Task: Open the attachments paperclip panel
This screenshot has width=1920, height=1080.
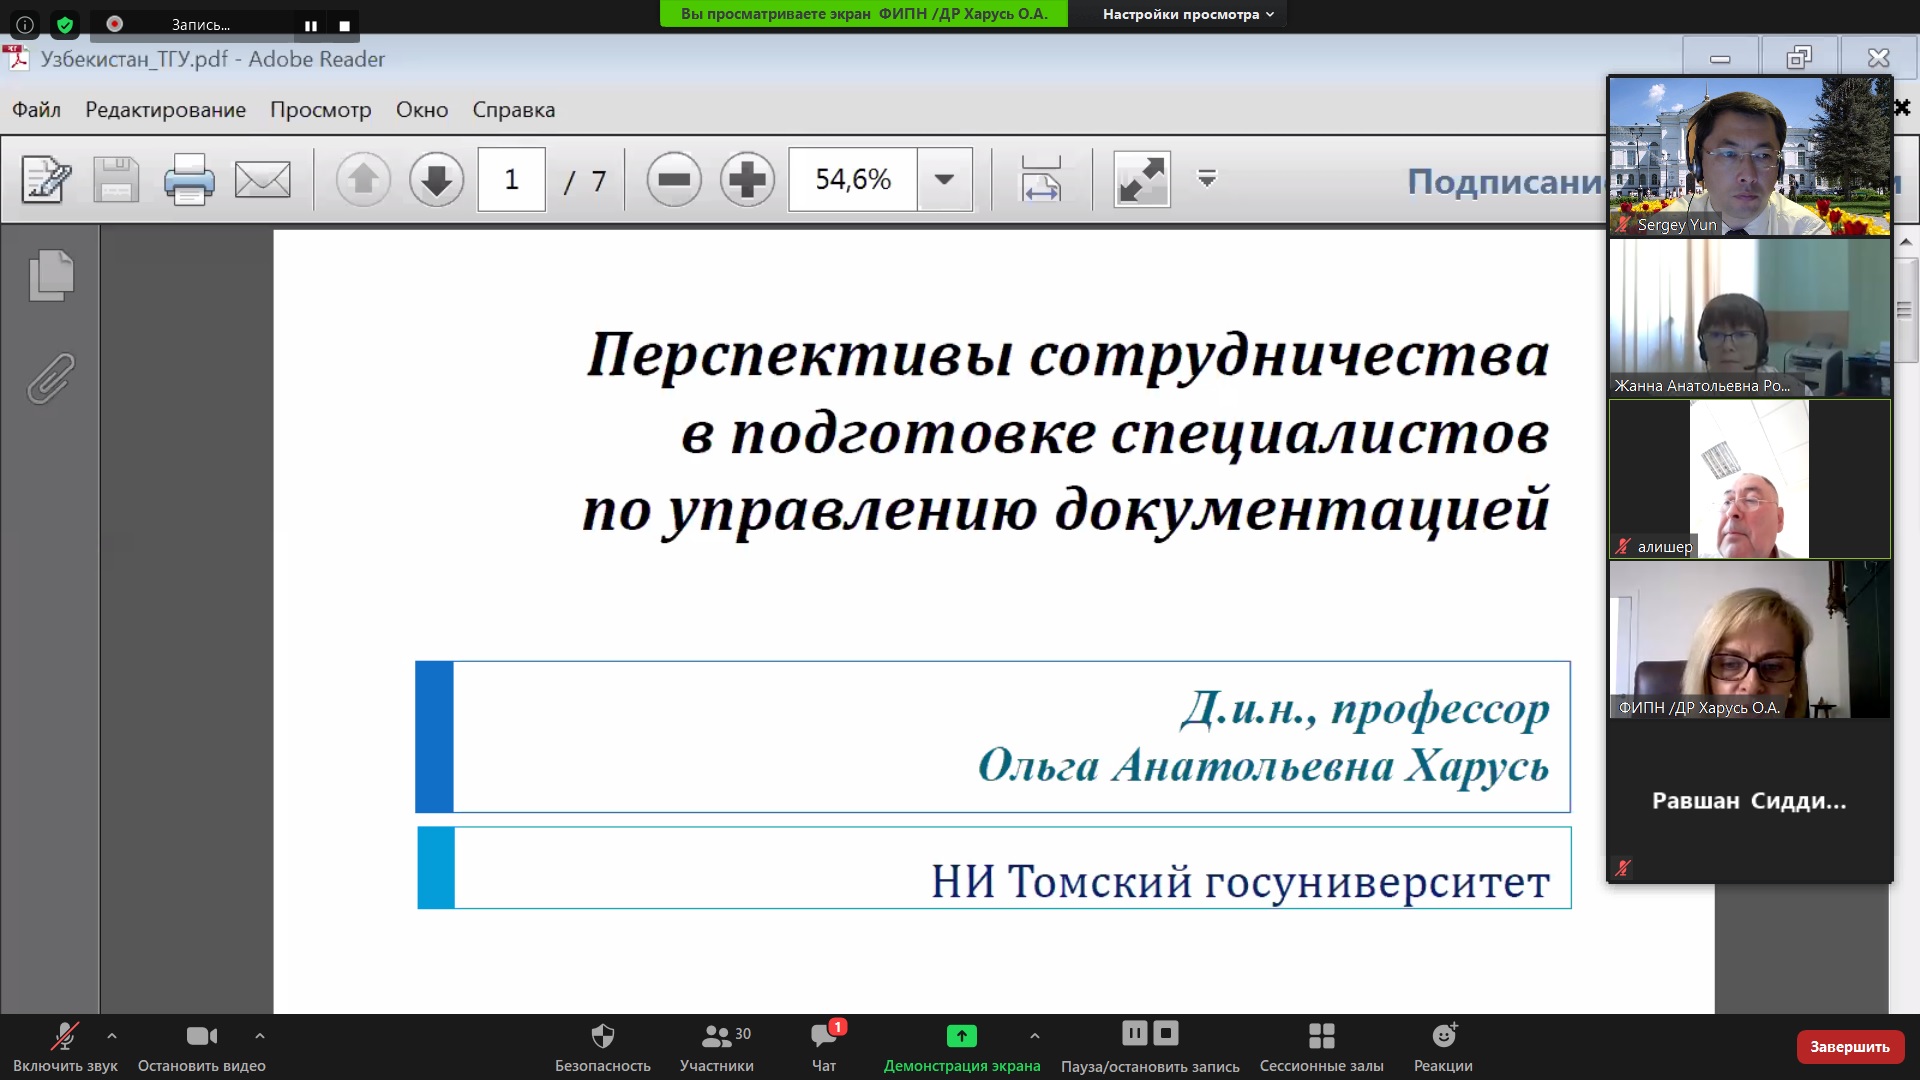Action: 51,378
